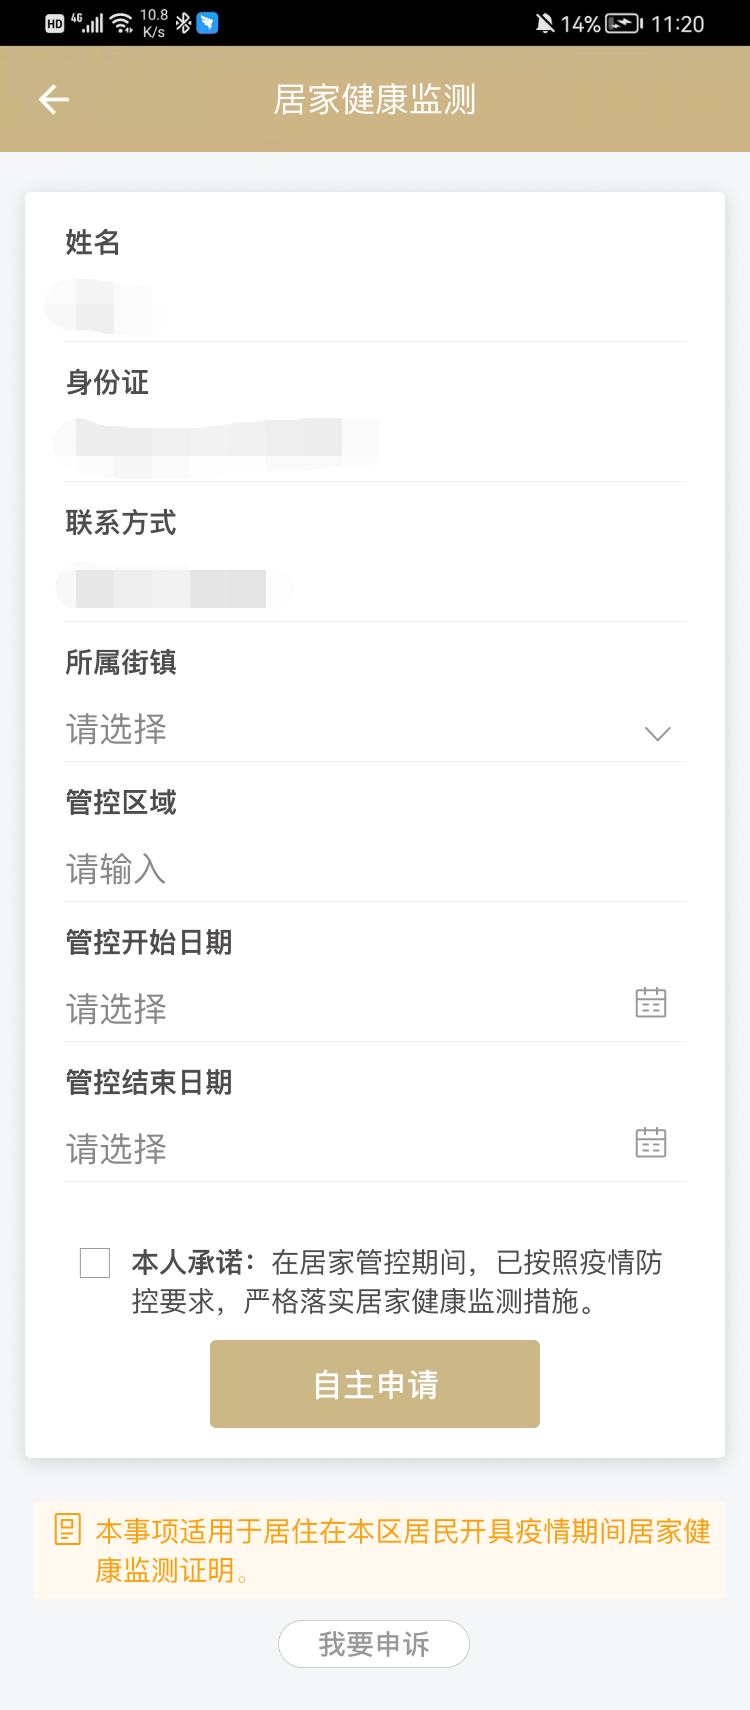Select 请选择 under 所属街镇
Screen dimensions: 750x1710
[x=117, y=730]
